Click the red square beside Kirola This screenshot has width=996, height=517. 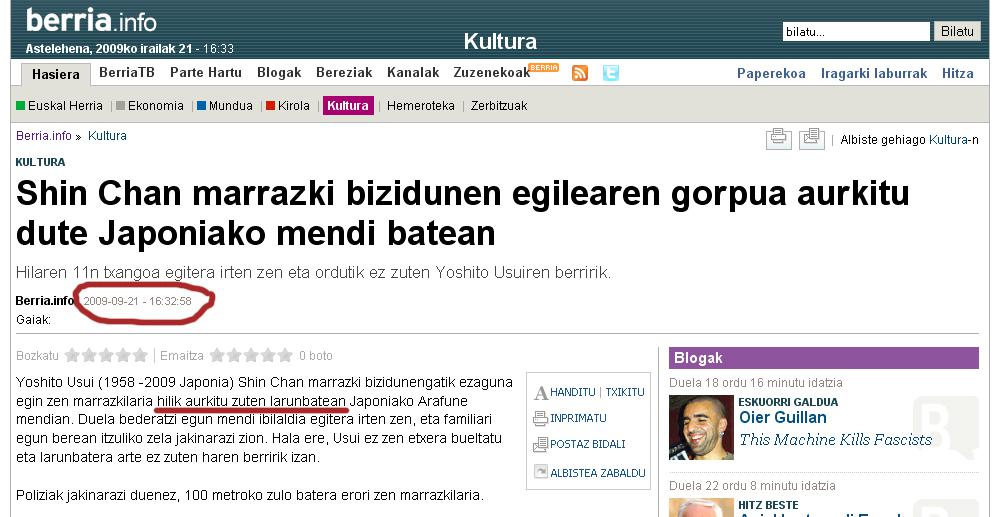click(x=270, y=106)
